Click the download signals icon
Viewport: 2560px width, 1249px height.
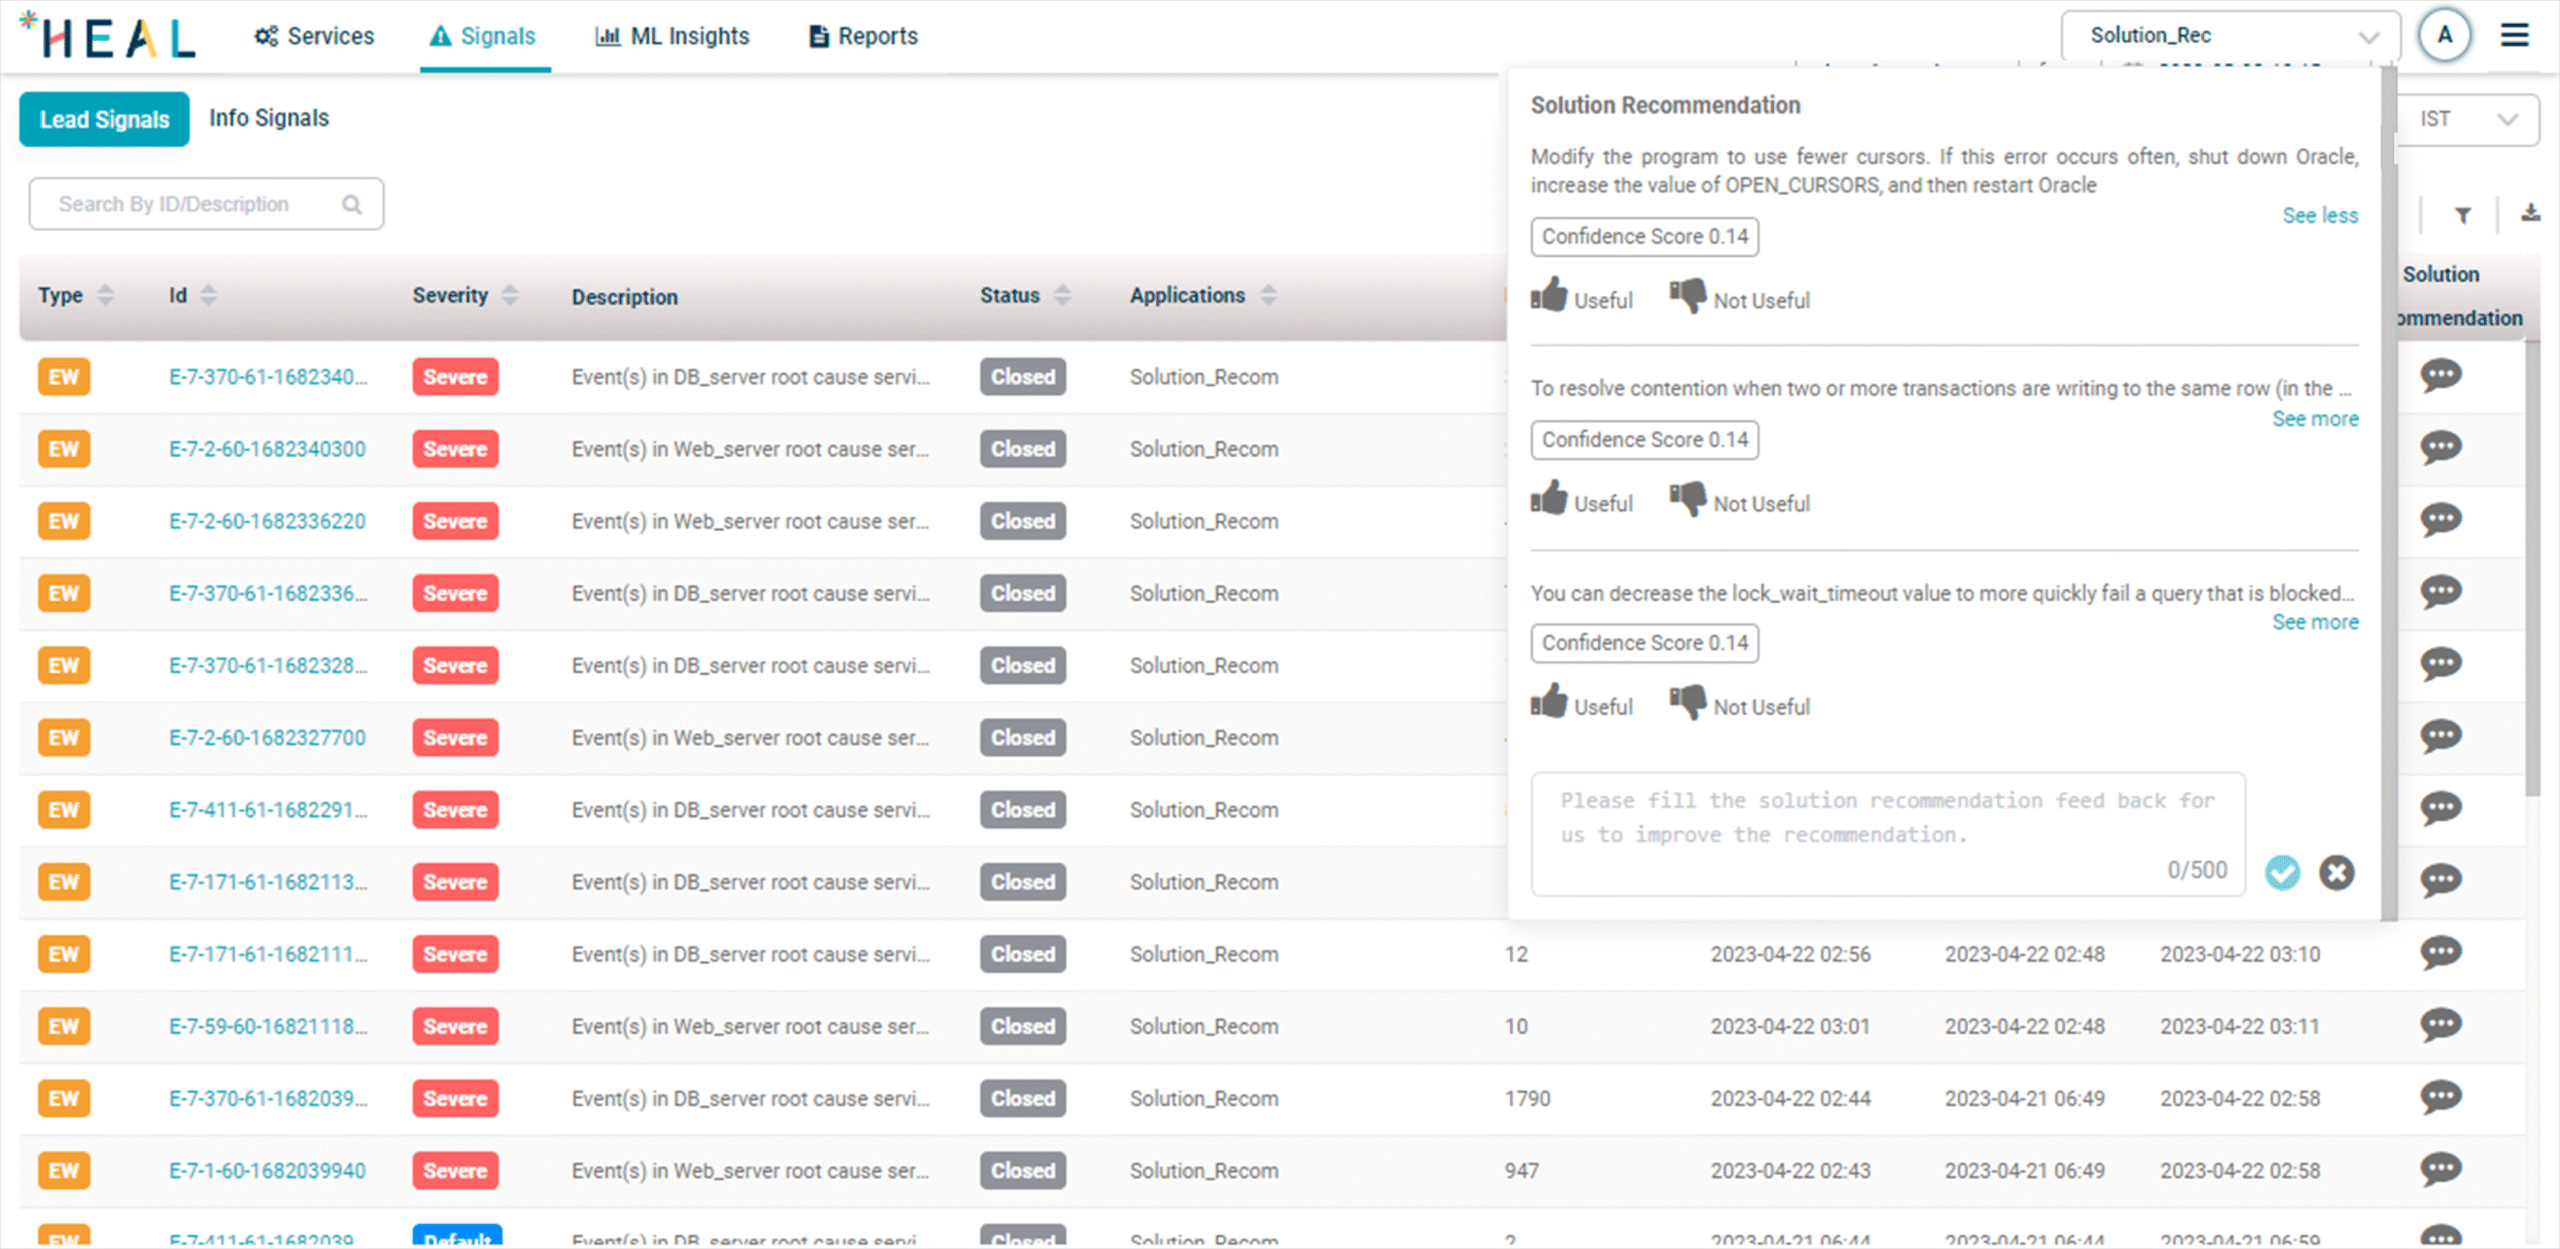click(x=2530, y=213)
